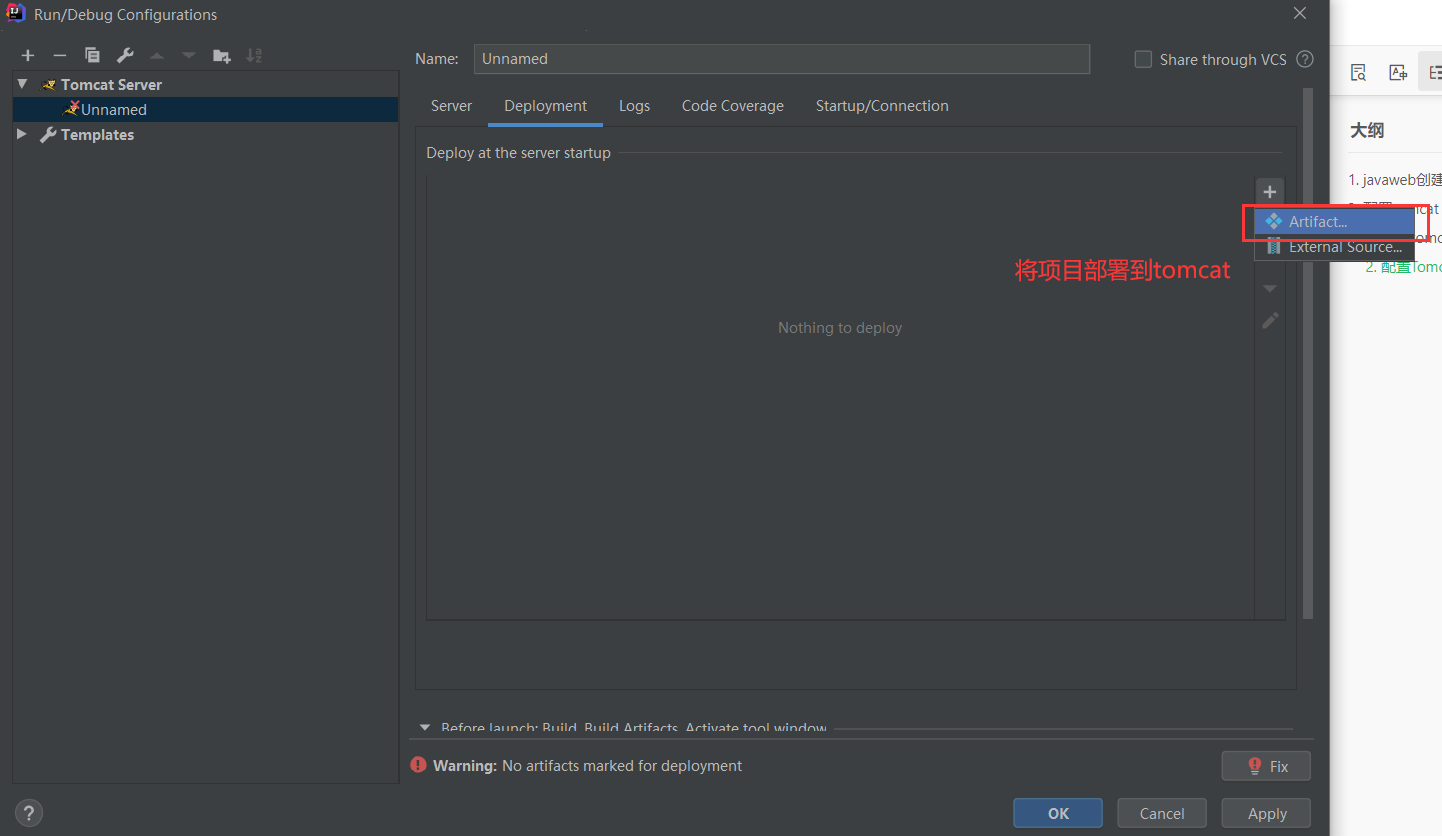Click the Apply button
This screenshot has height=836, width=1442.
(1266, 813)
